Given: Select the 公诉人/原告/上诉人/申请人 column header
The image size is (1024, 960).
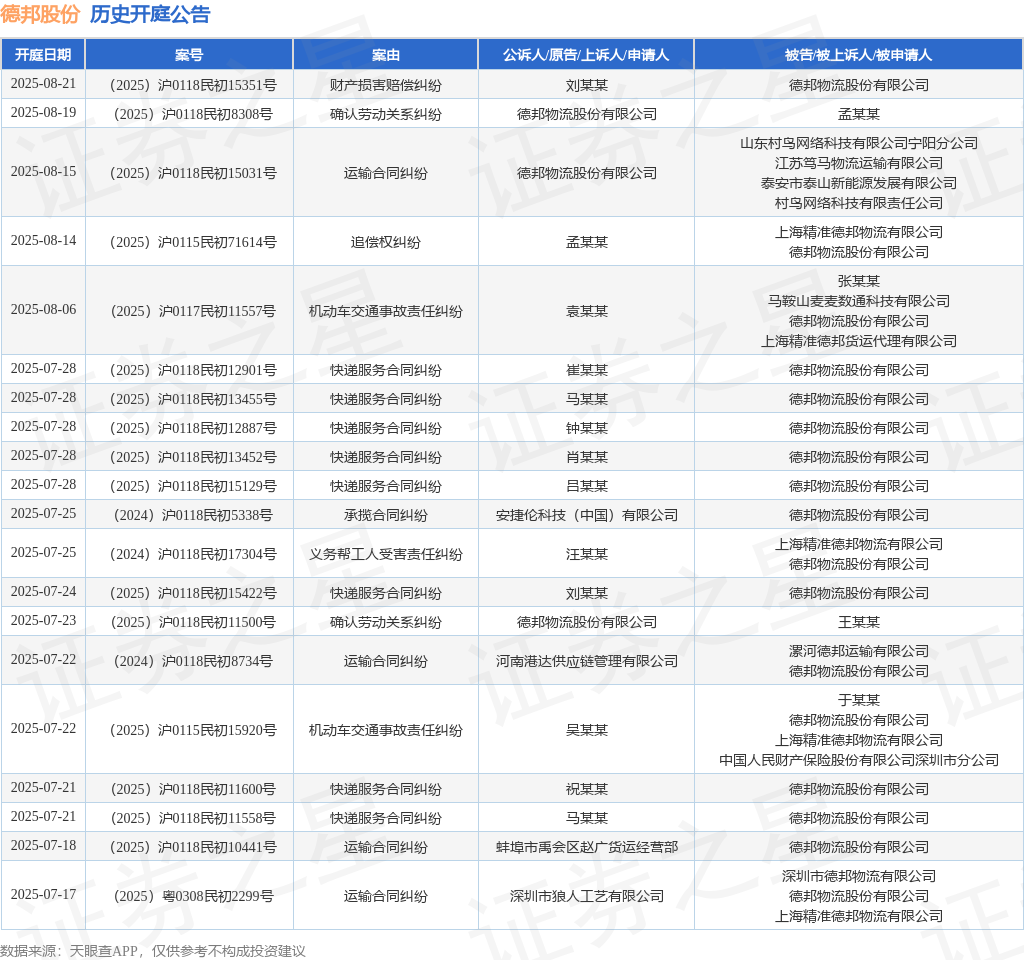Looking at the screenshot, I should click(586, 55).
